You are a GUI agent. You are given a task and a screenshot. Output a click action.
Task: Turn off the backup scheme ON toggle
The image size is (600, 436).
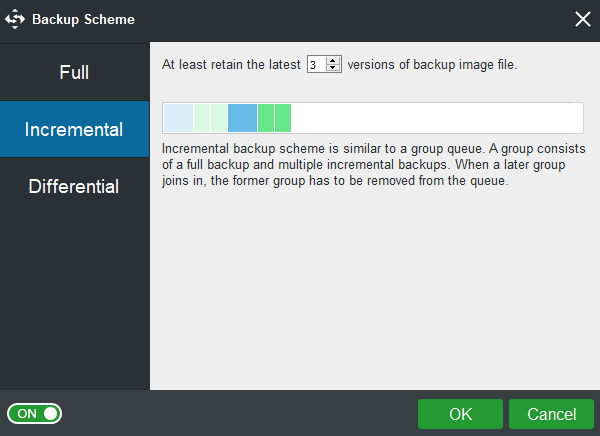pyautogui.click(x=34, y=413)
